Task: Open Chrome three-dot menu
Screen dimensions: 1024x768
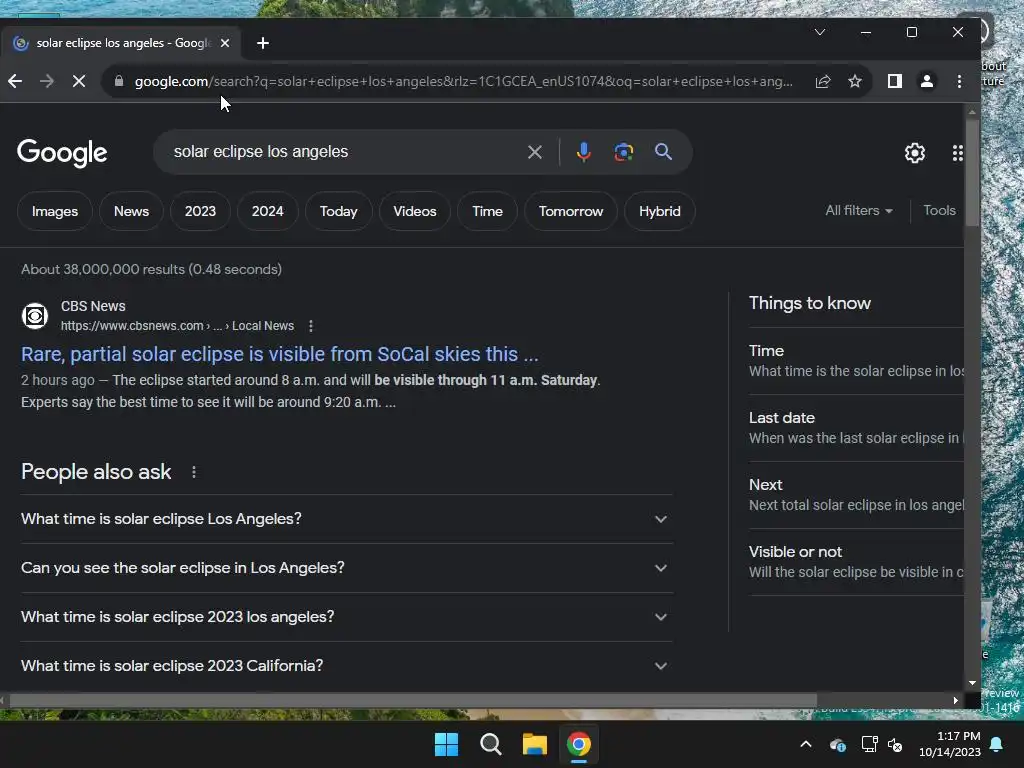Action: coord(959,81)
